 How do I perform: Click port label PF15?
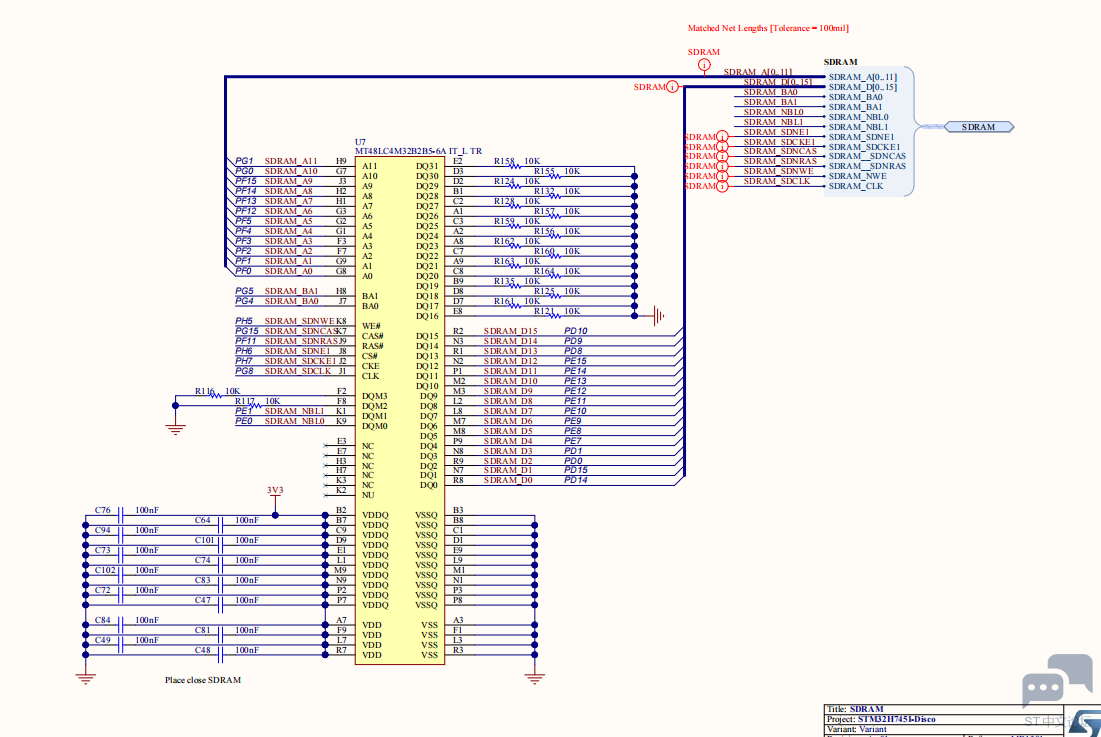pos(246,181)
